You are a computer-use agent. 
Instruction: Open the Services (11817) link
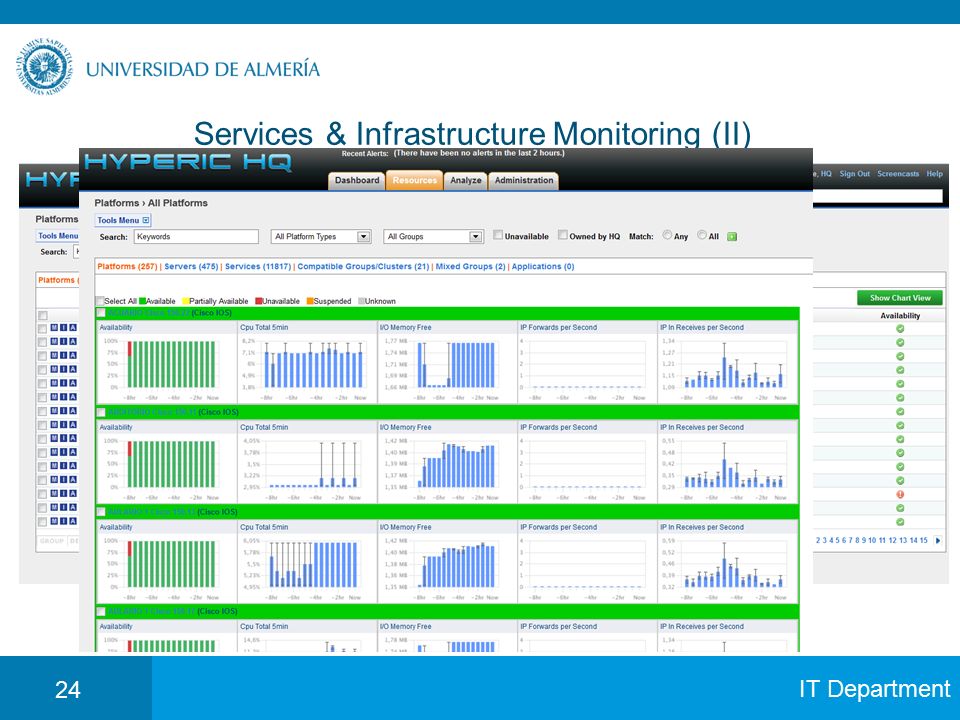[258, 266]
